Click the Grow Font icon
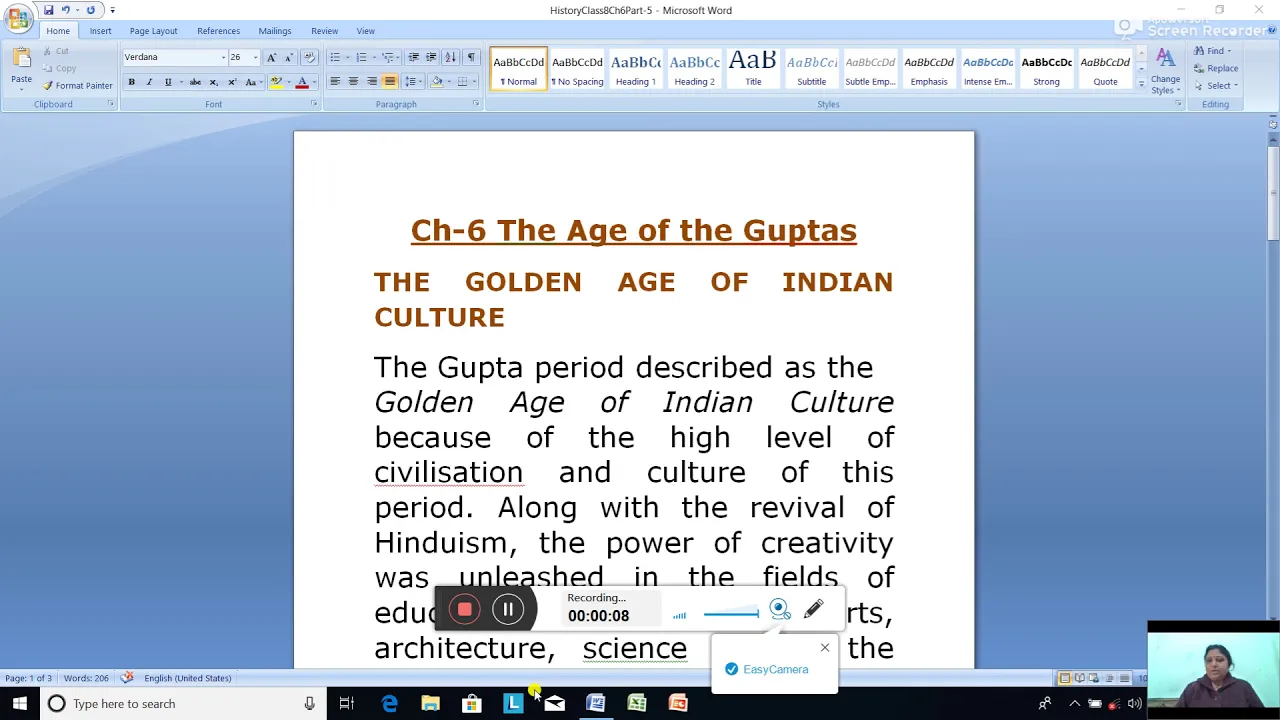Screen dimensions: 1280x720 (x=271, y=57)
